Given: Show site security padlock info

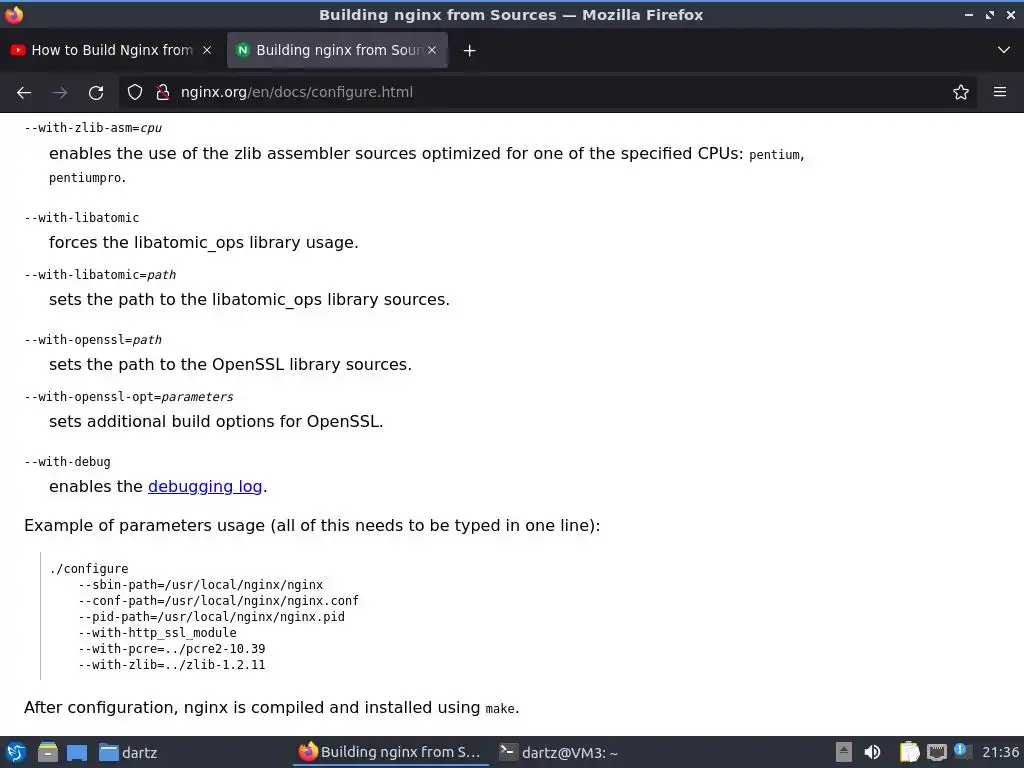Looking at the screenshot, I should click(x=163, y=93).
